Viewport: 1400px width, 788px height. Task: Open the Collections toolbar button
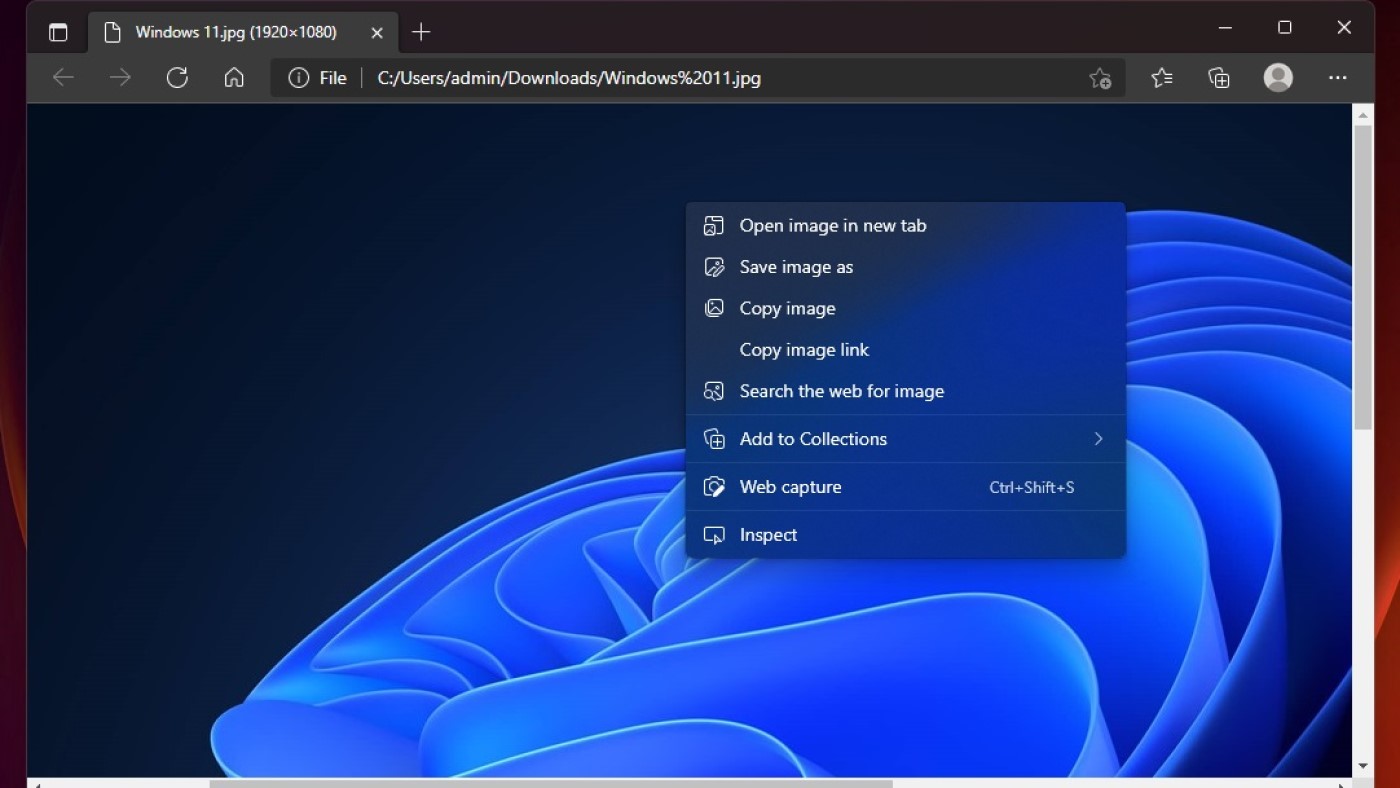[1219, 78]
